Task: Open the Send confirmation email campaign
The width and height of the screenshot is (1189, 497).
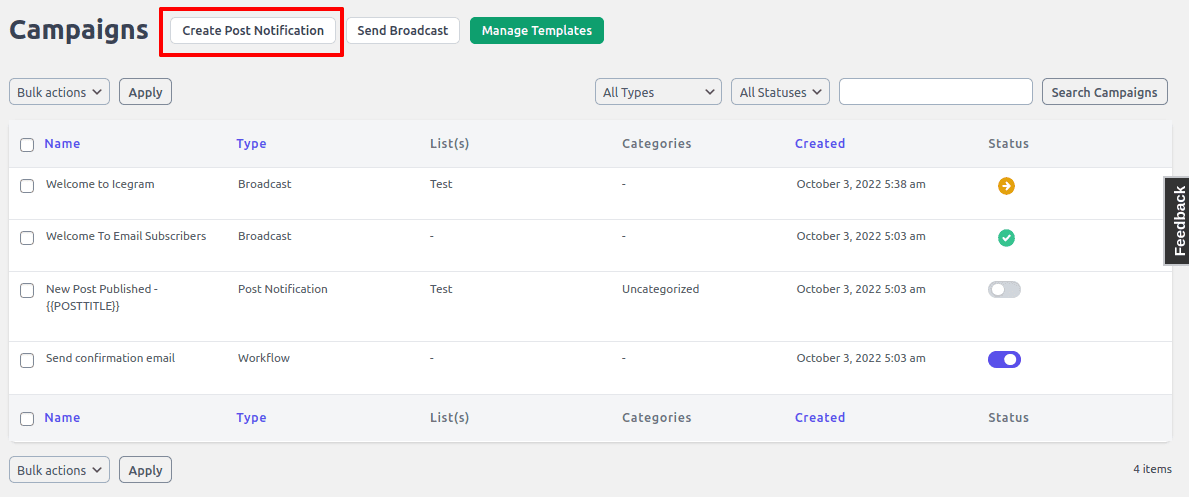Action: pyautogui.click(x=111, y=357)
